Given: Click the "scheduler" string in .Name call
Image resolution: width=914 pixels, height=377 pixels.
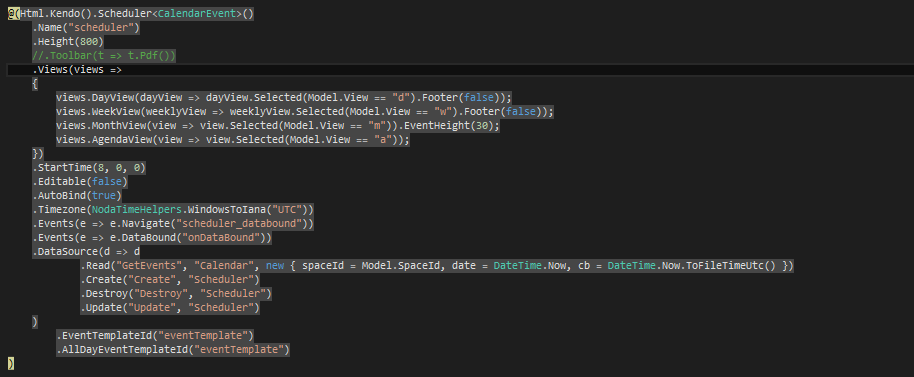Looking at the screenshot, I should [x=101, y=27].
